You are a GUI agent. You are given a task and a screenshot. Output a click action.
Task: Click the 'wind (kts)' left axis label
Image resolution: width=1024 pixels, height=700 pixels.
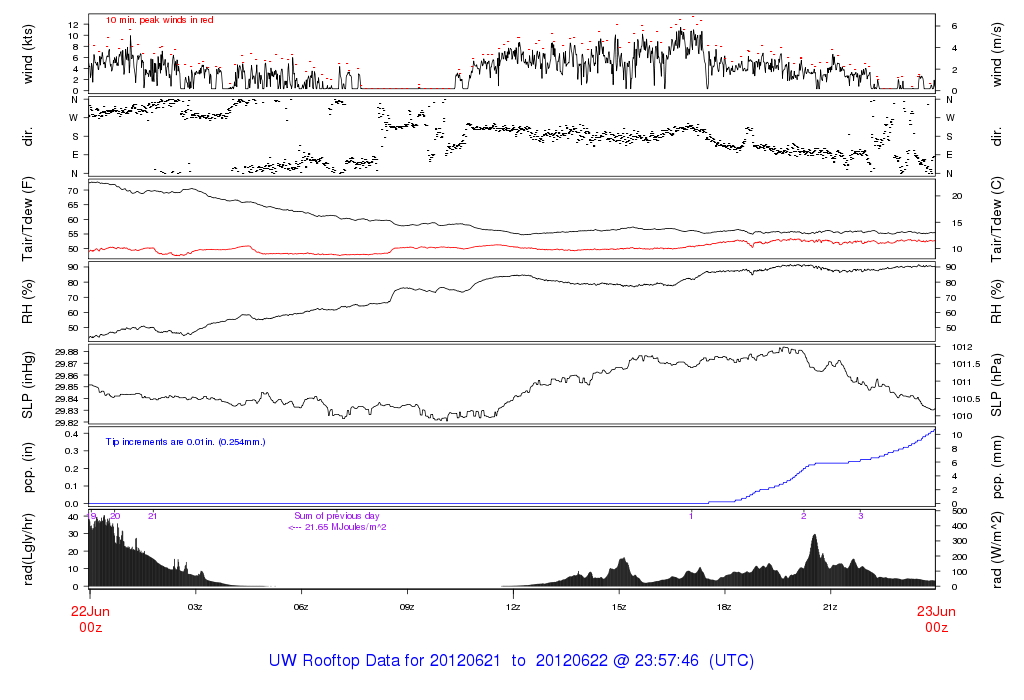coord(30,54)
